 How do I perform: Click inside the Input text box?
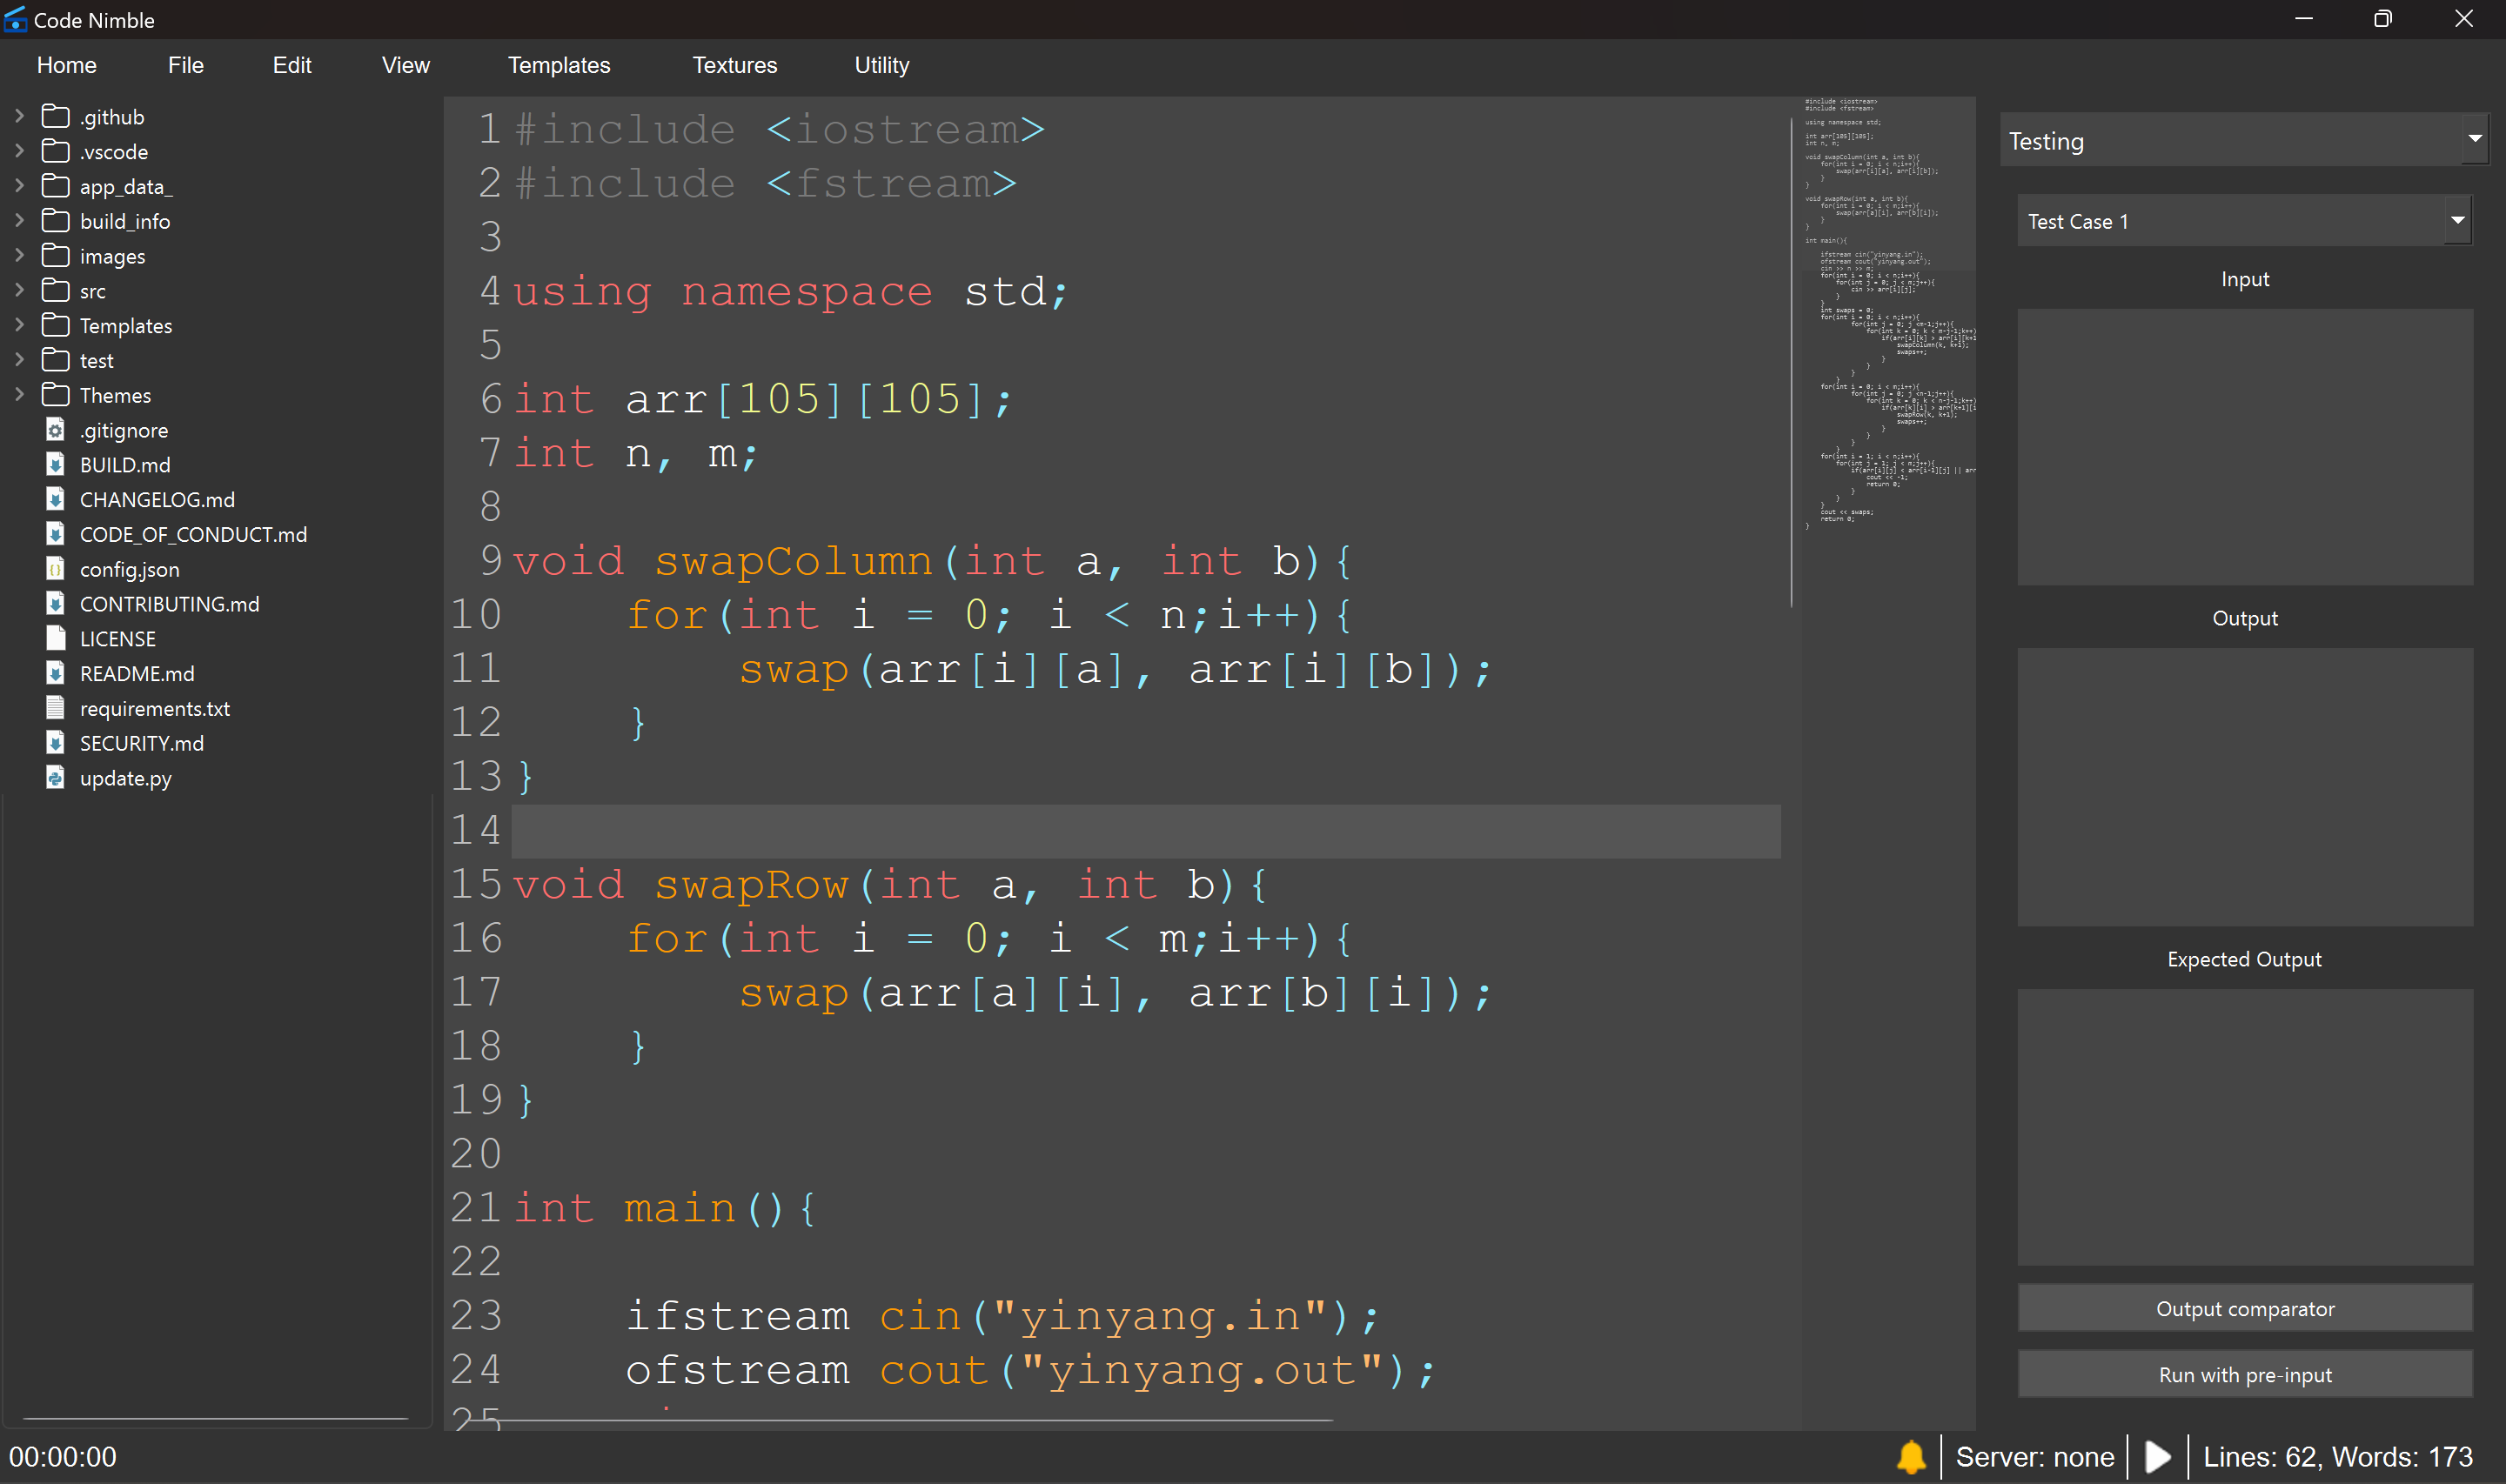tap(2244, 446)
